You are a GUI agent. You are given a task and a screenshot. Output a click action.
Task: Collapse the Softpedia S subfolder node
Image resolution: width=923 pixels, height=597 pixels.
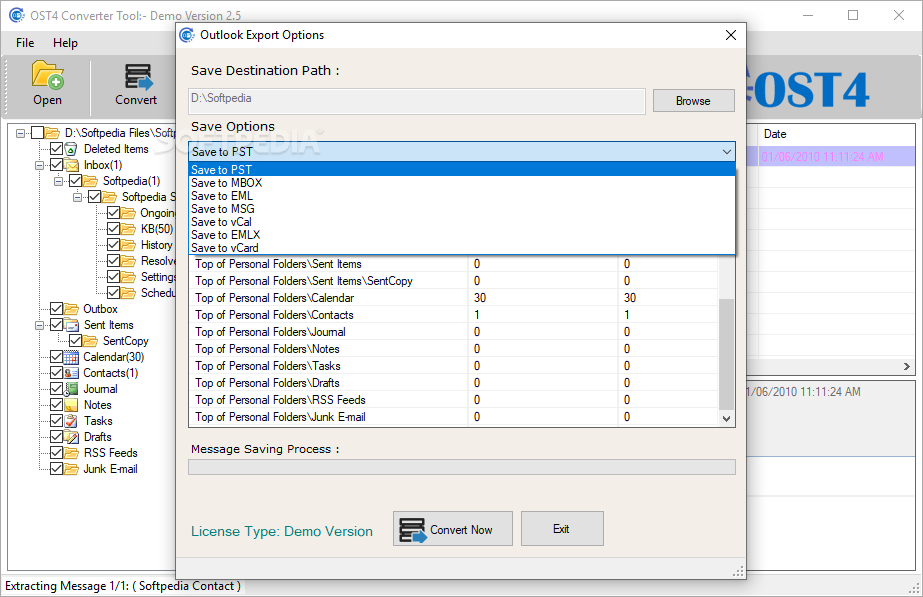(77, 197)
